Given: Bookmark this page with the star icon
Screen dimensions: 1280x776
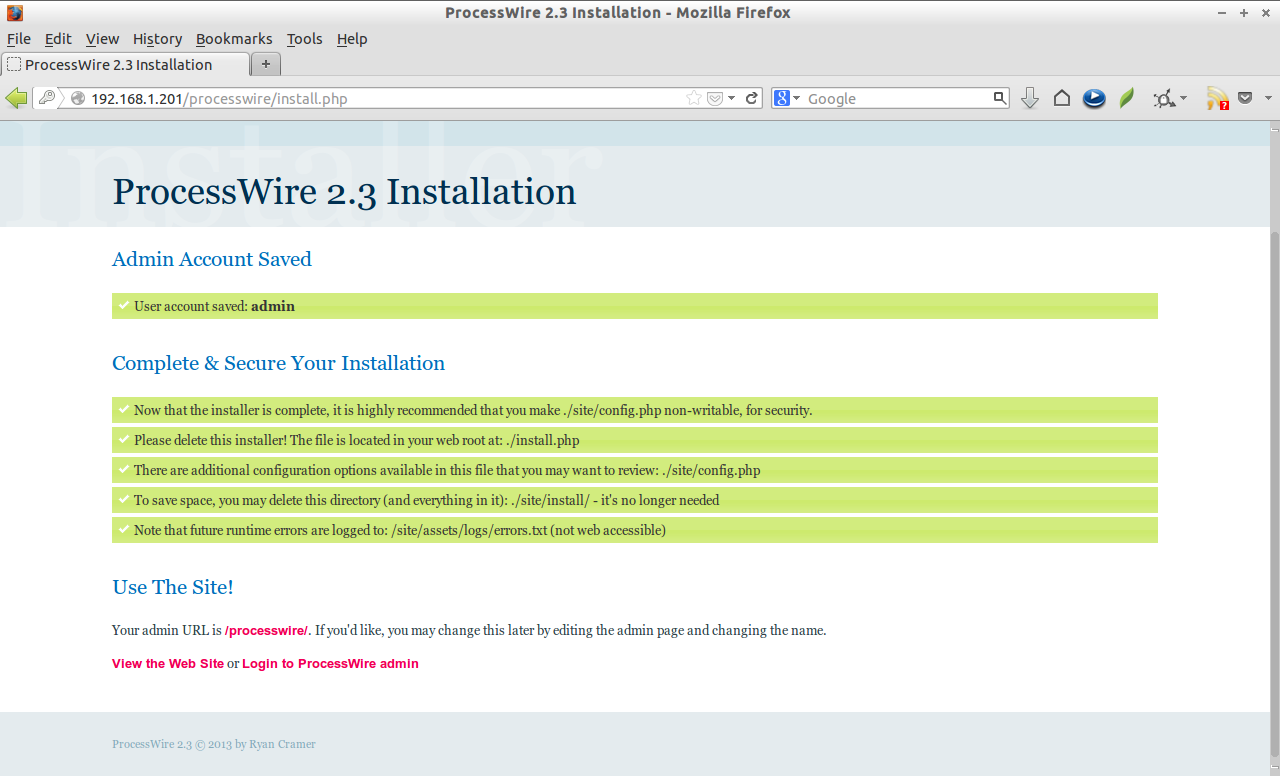Looking at the screenshot, I should (693, 98).
